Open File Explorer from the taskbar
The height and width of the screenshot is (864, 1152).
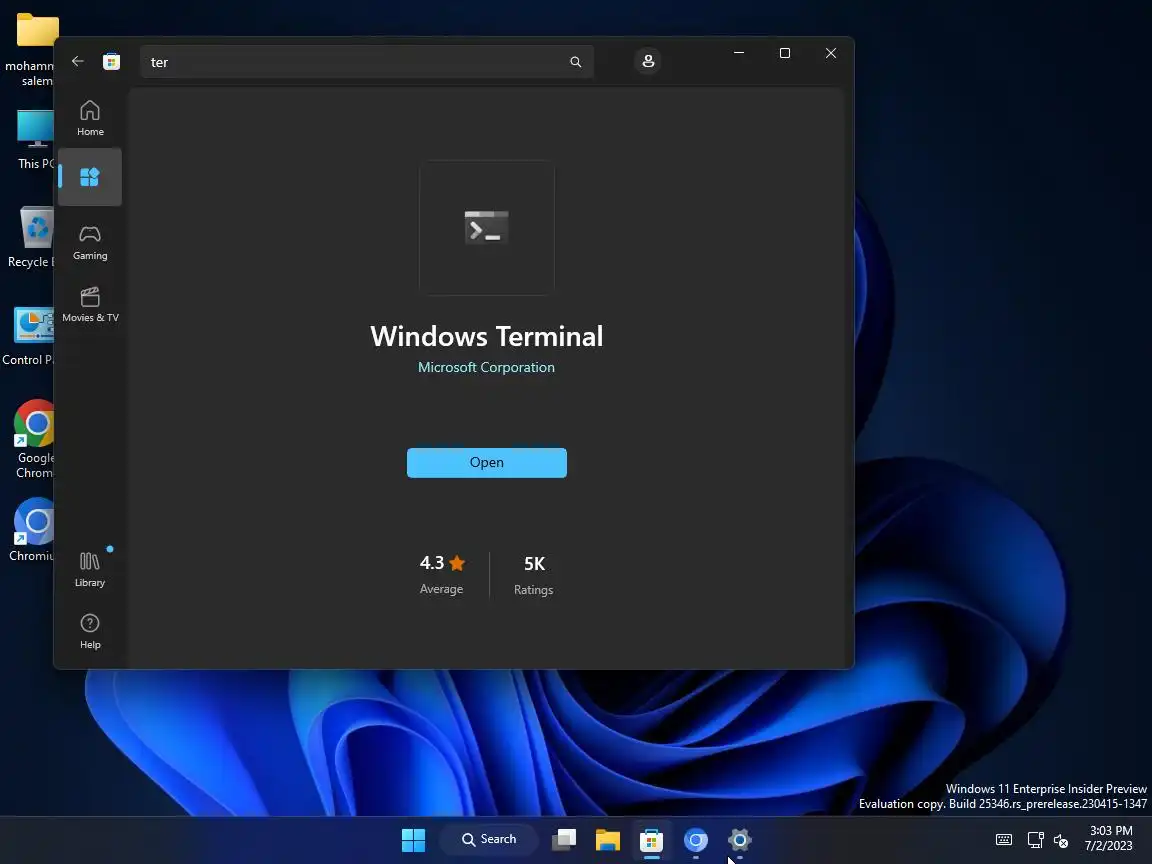608,840
